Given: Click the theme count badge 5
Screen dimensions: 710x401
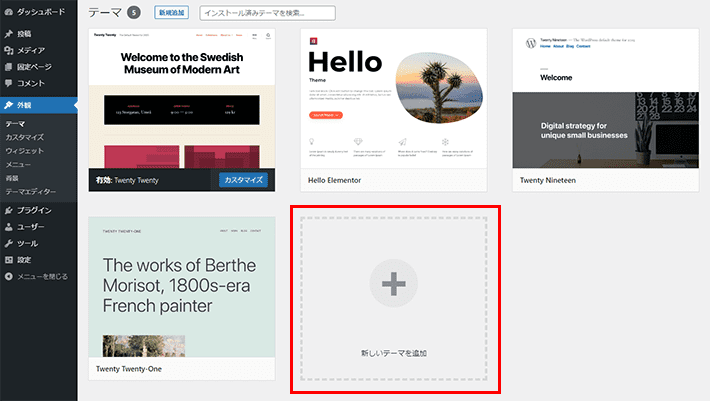Looking at the screenshot, I should pyautogui.click(x=134, y=13).
